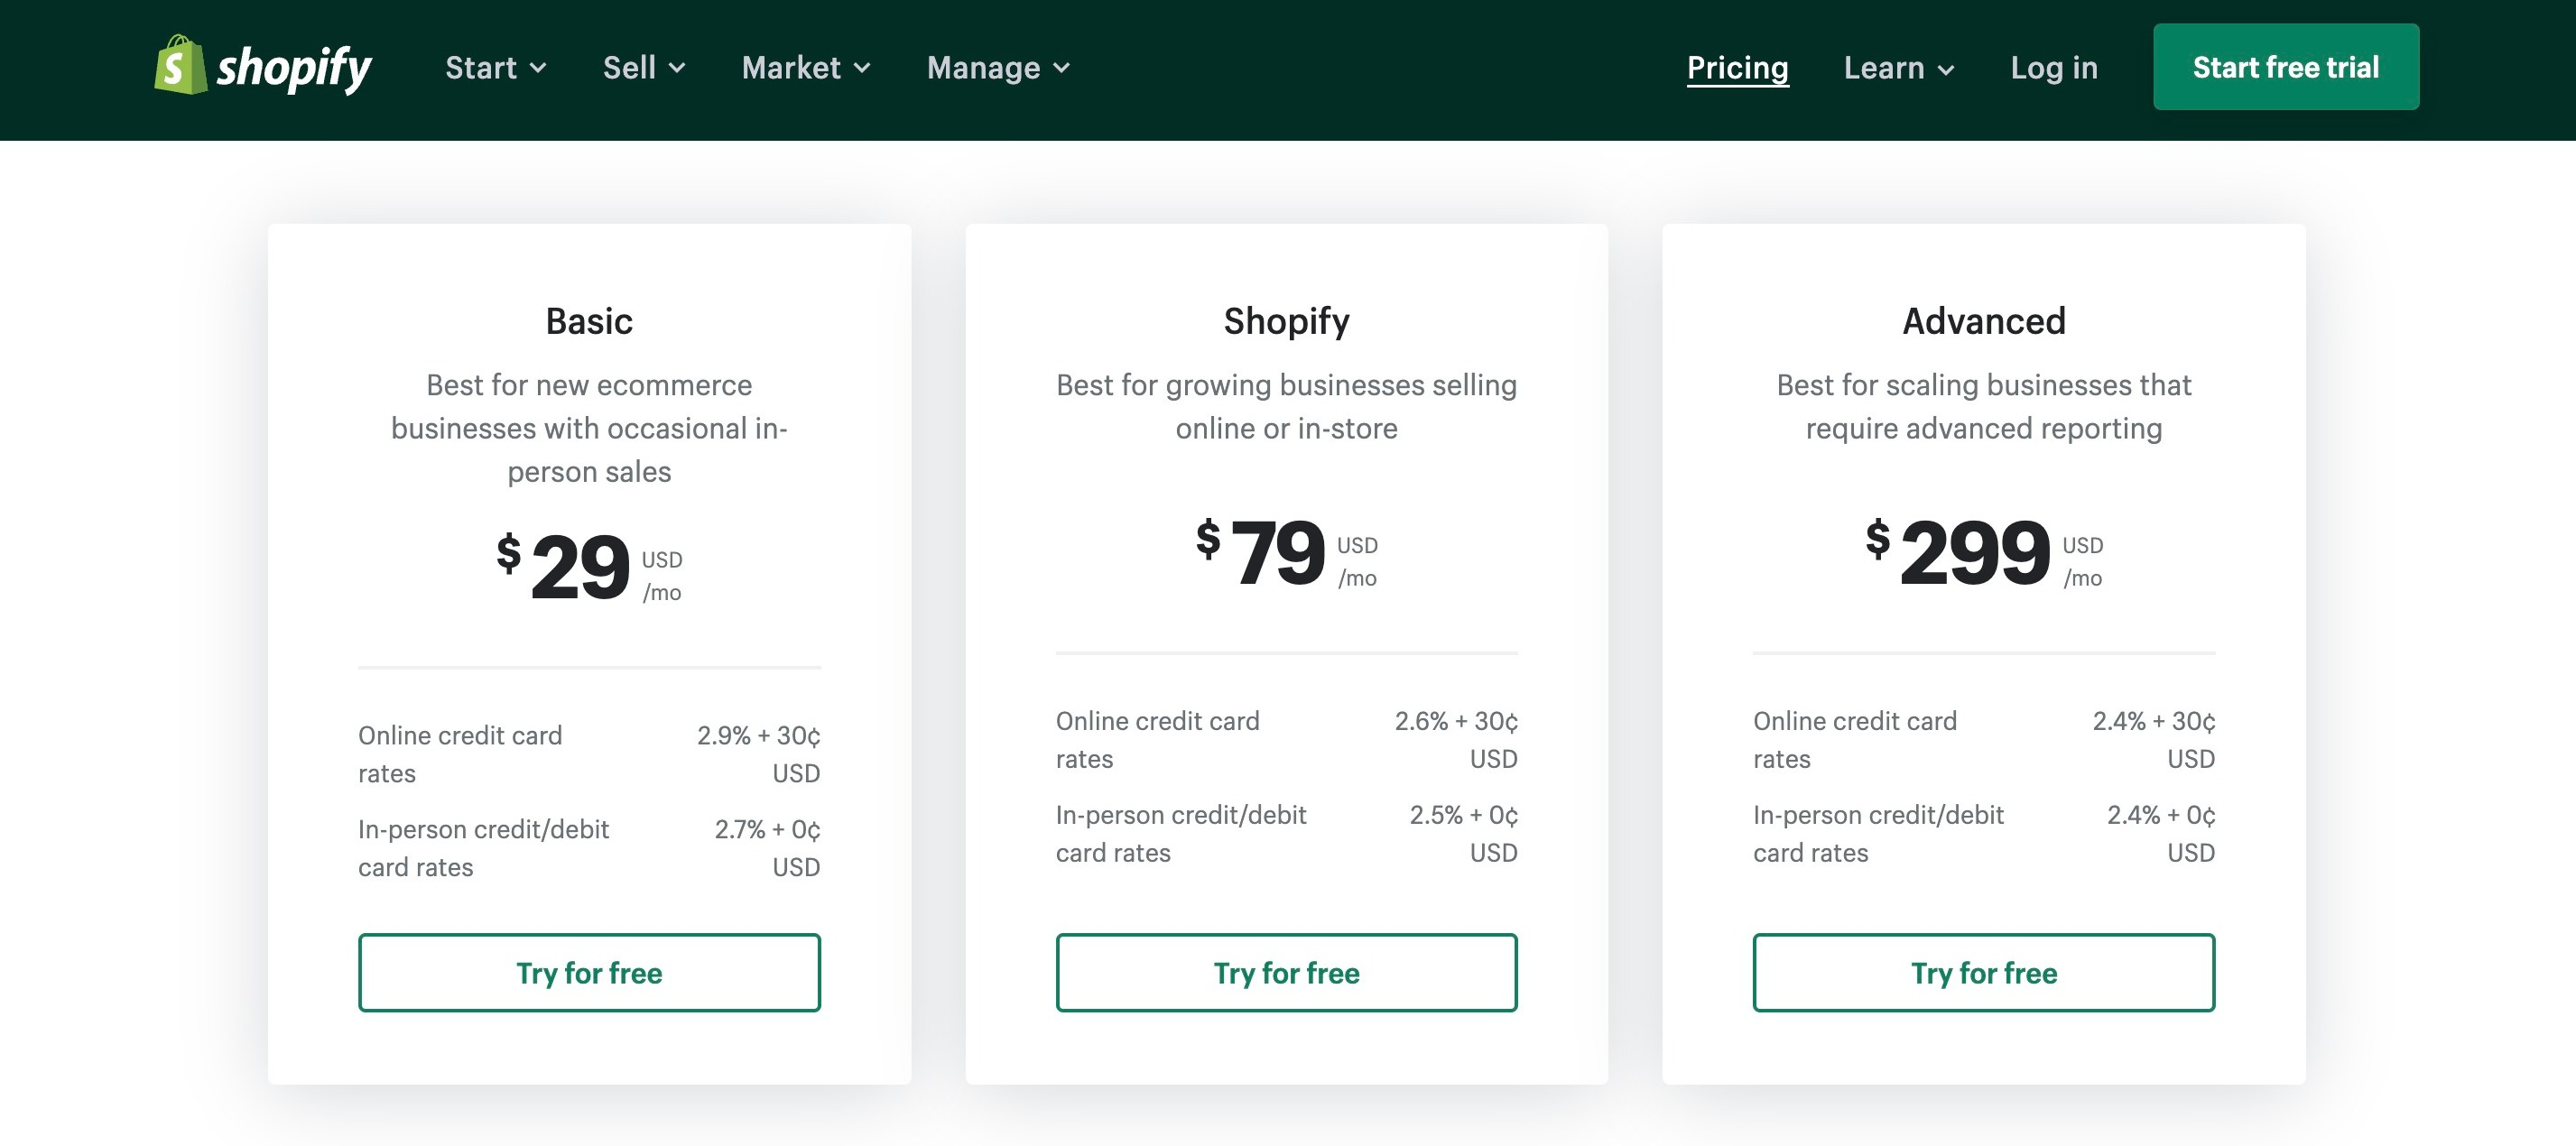Click Advanced plan's In-person credit/debit card rates label
Screen dimensions: 2576x1146
click(x=1878, y=834)
